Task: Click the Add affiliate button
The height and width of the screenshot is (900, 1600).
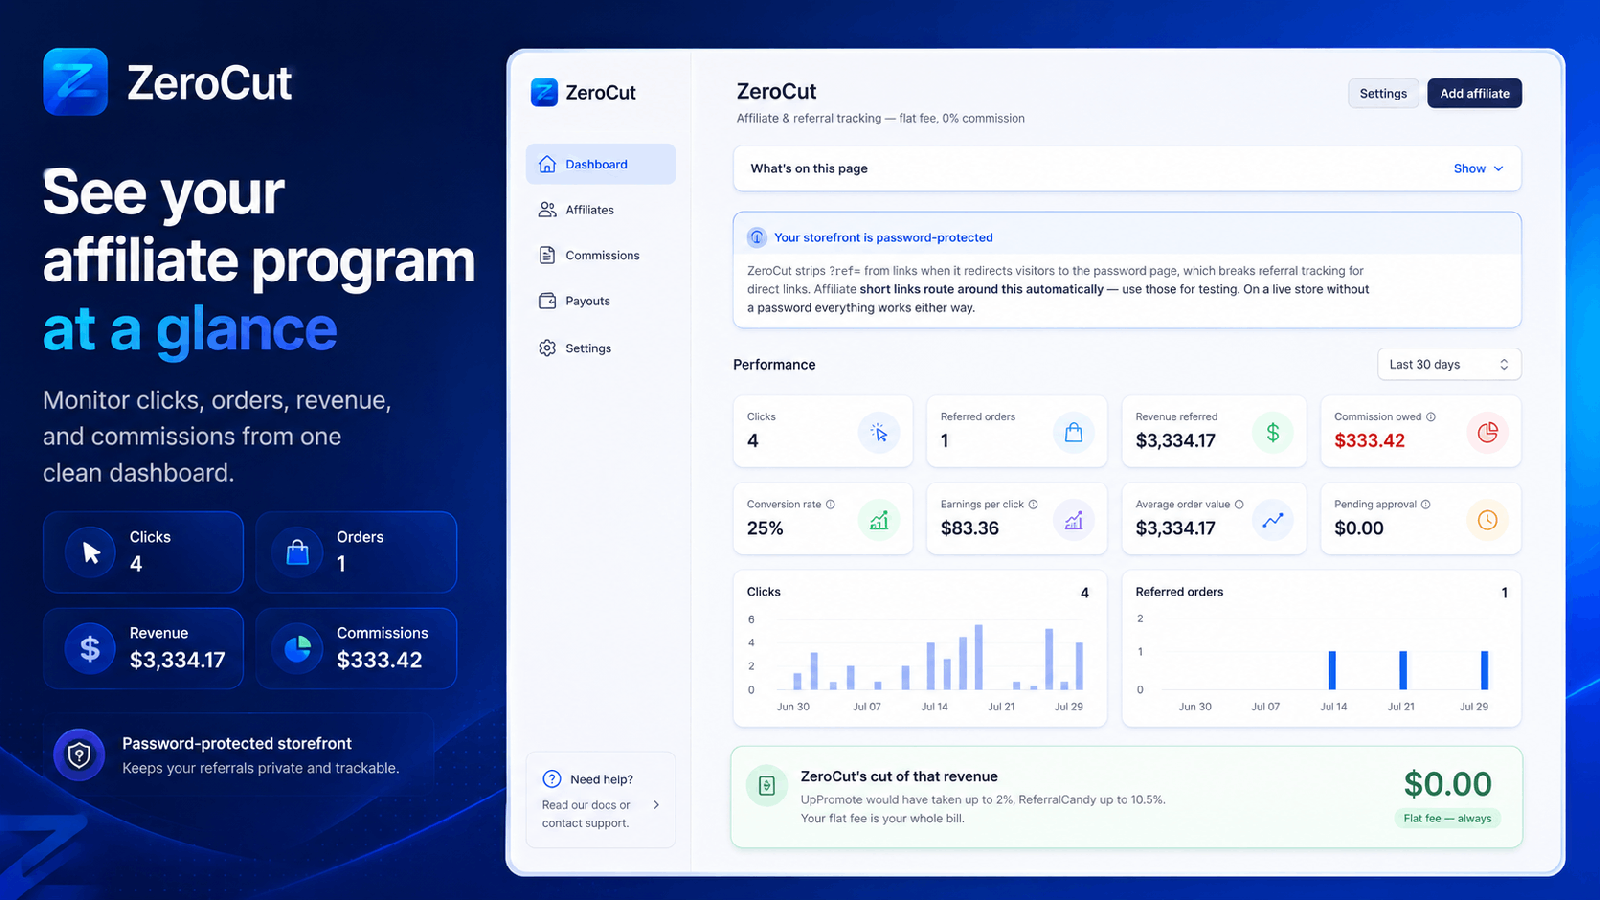Action: tap(1475, 93)
